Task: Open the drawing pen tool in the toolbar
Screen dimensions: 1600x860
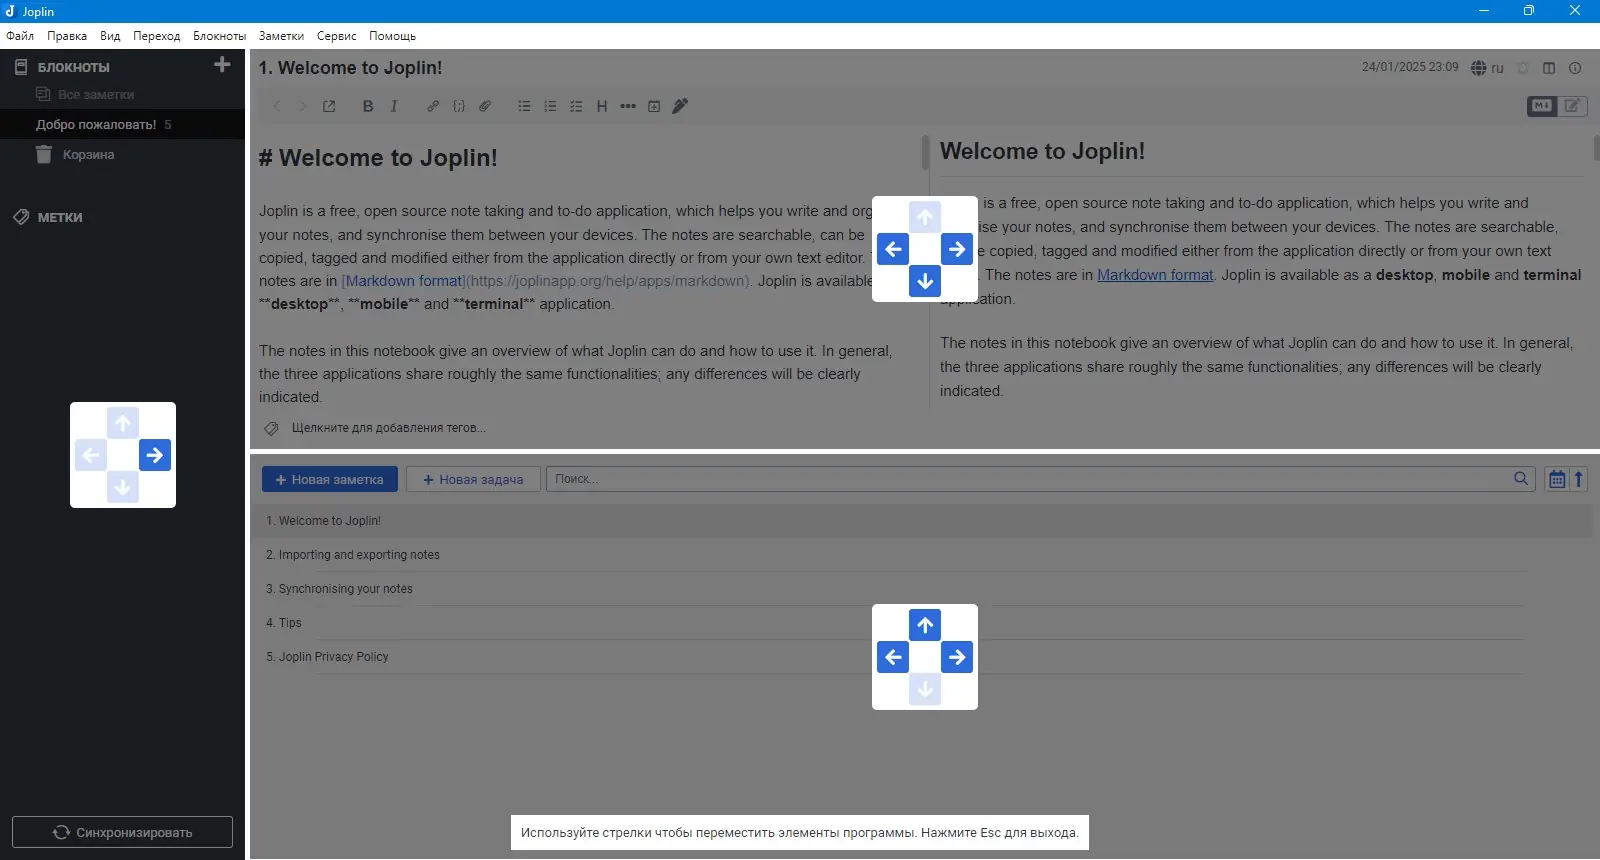Action: point(680,106)
